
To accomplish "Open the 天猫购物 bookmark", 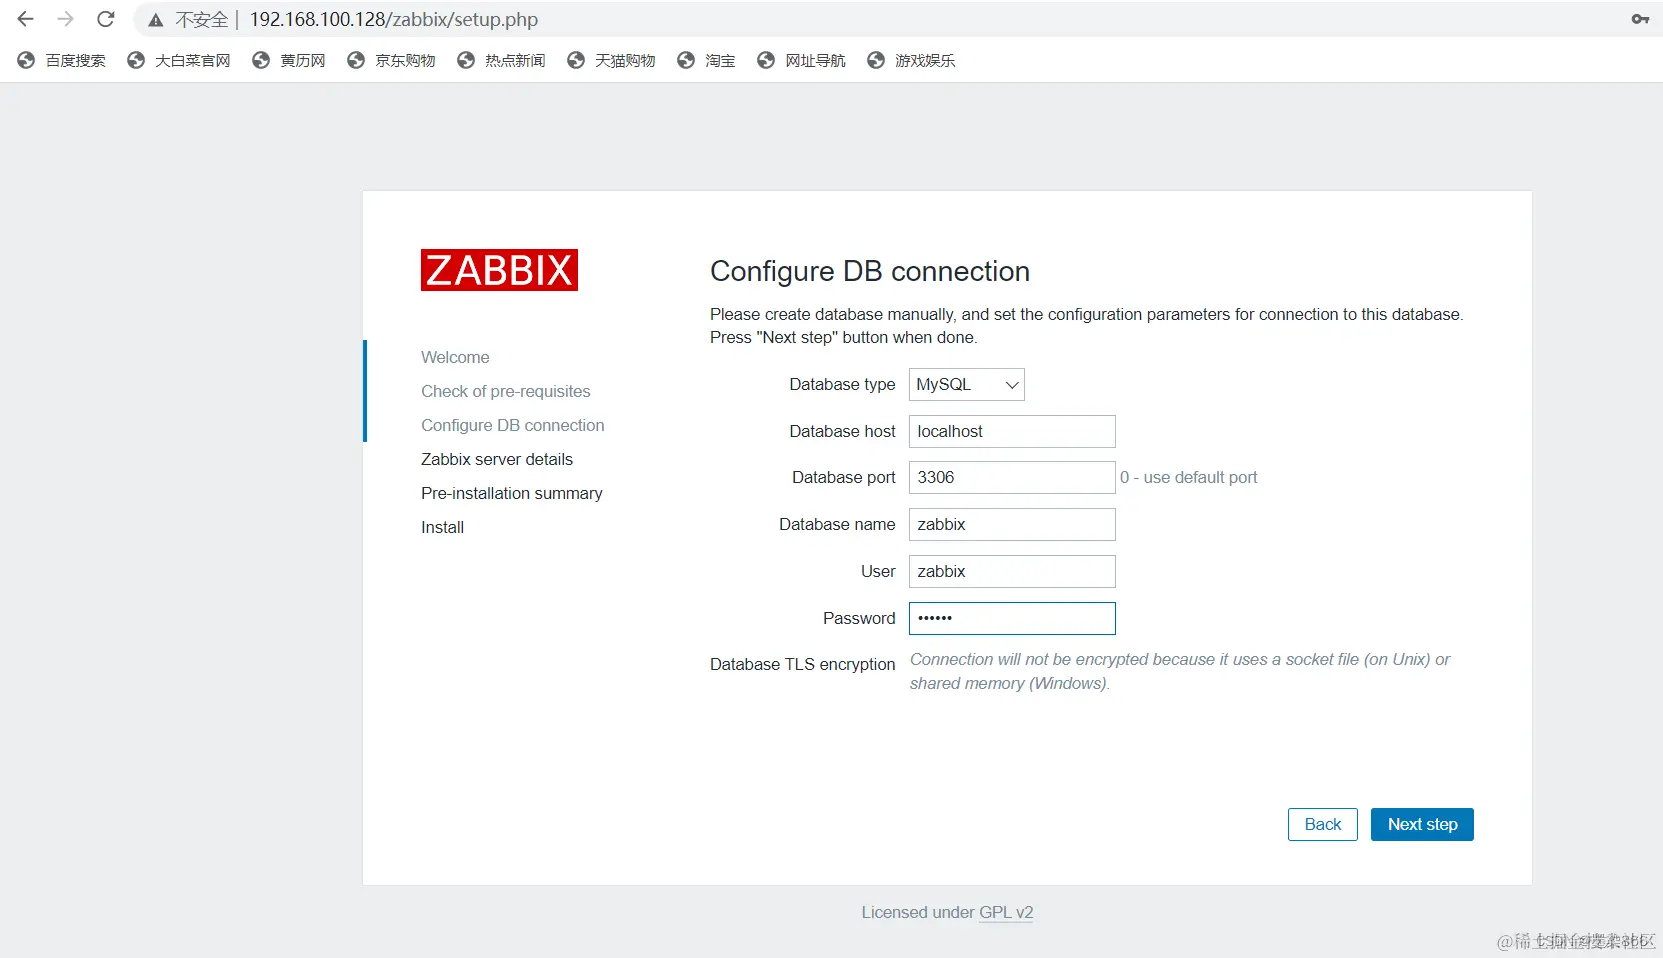I will (x=611, y=60).
